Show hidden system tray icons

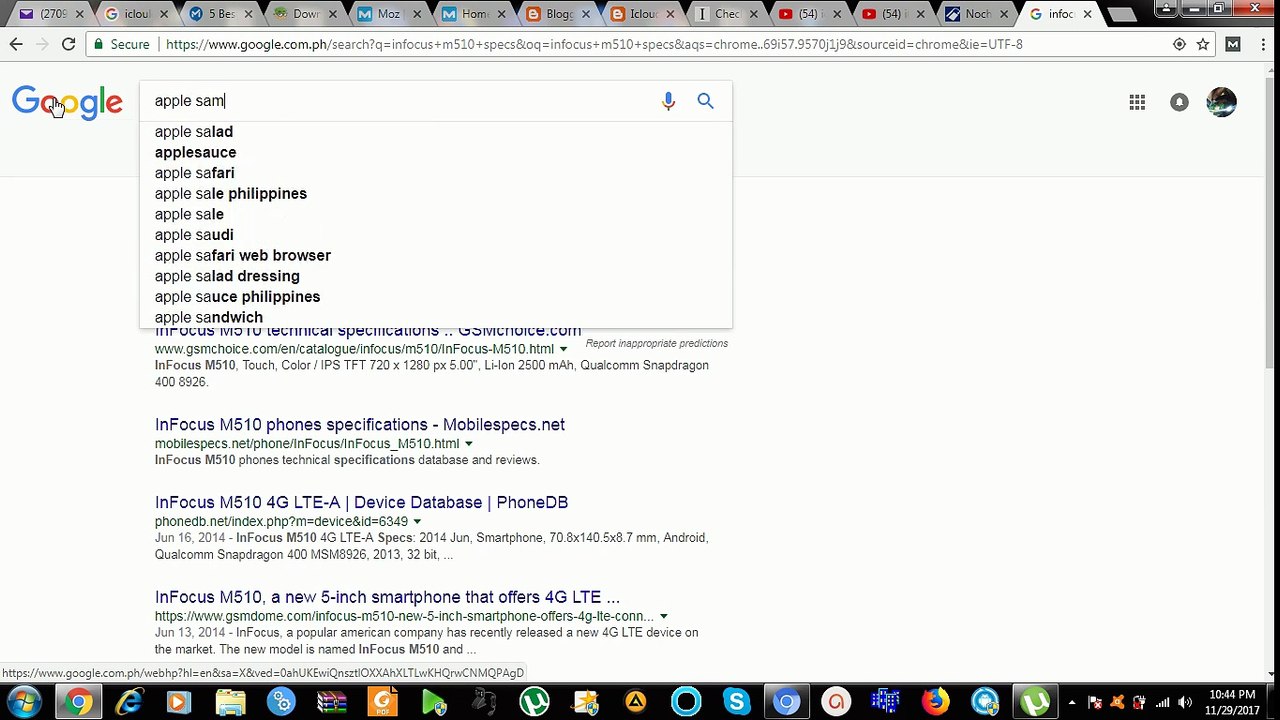pos(1072,702)
